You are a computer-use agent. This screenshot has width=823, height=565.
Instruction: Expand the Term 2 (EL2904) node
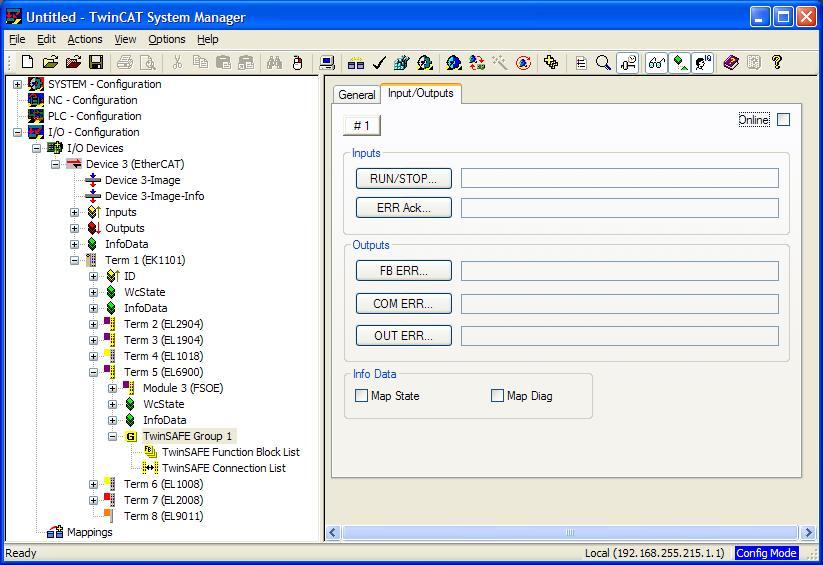pyautogui.click(x=93, y=325)
